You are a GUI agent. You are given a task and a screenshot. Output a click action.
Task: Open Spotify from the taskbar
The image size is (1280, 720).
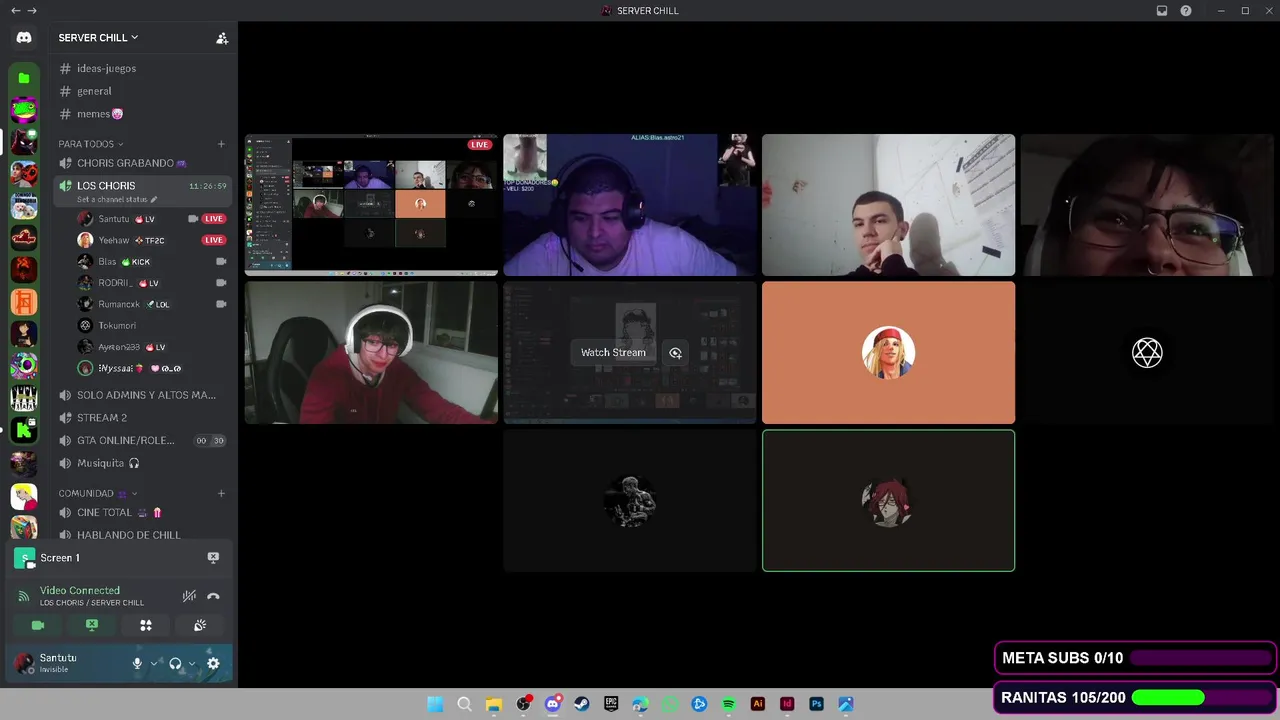[728, 704]
